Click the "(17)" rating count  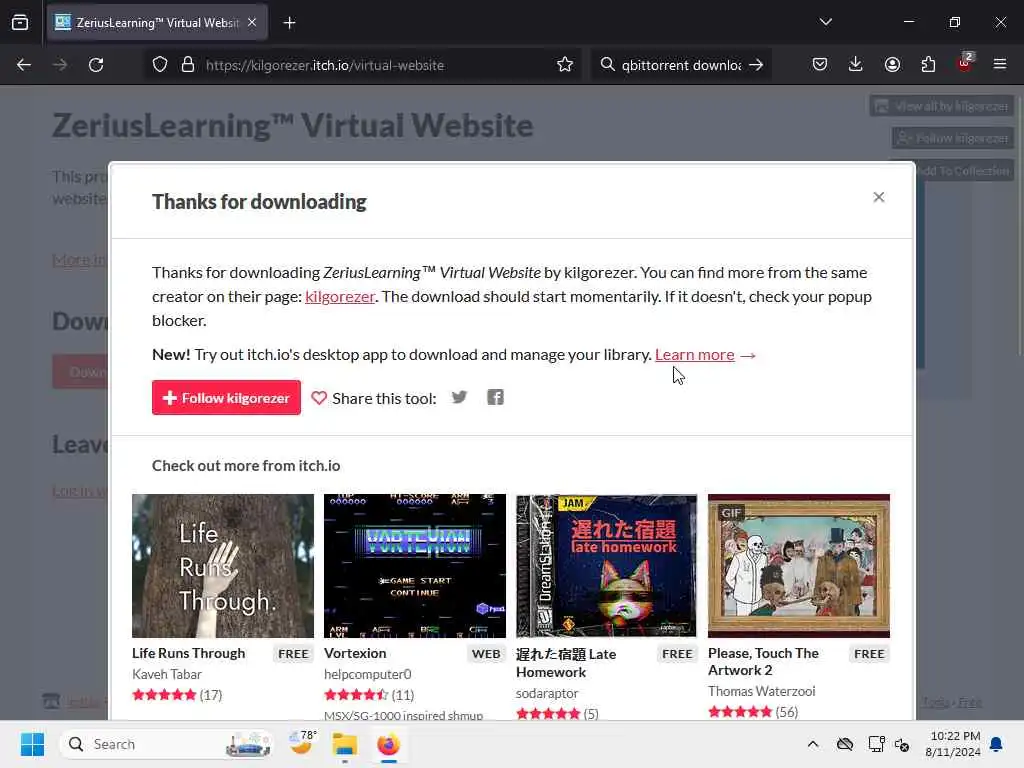click(211, 695)
